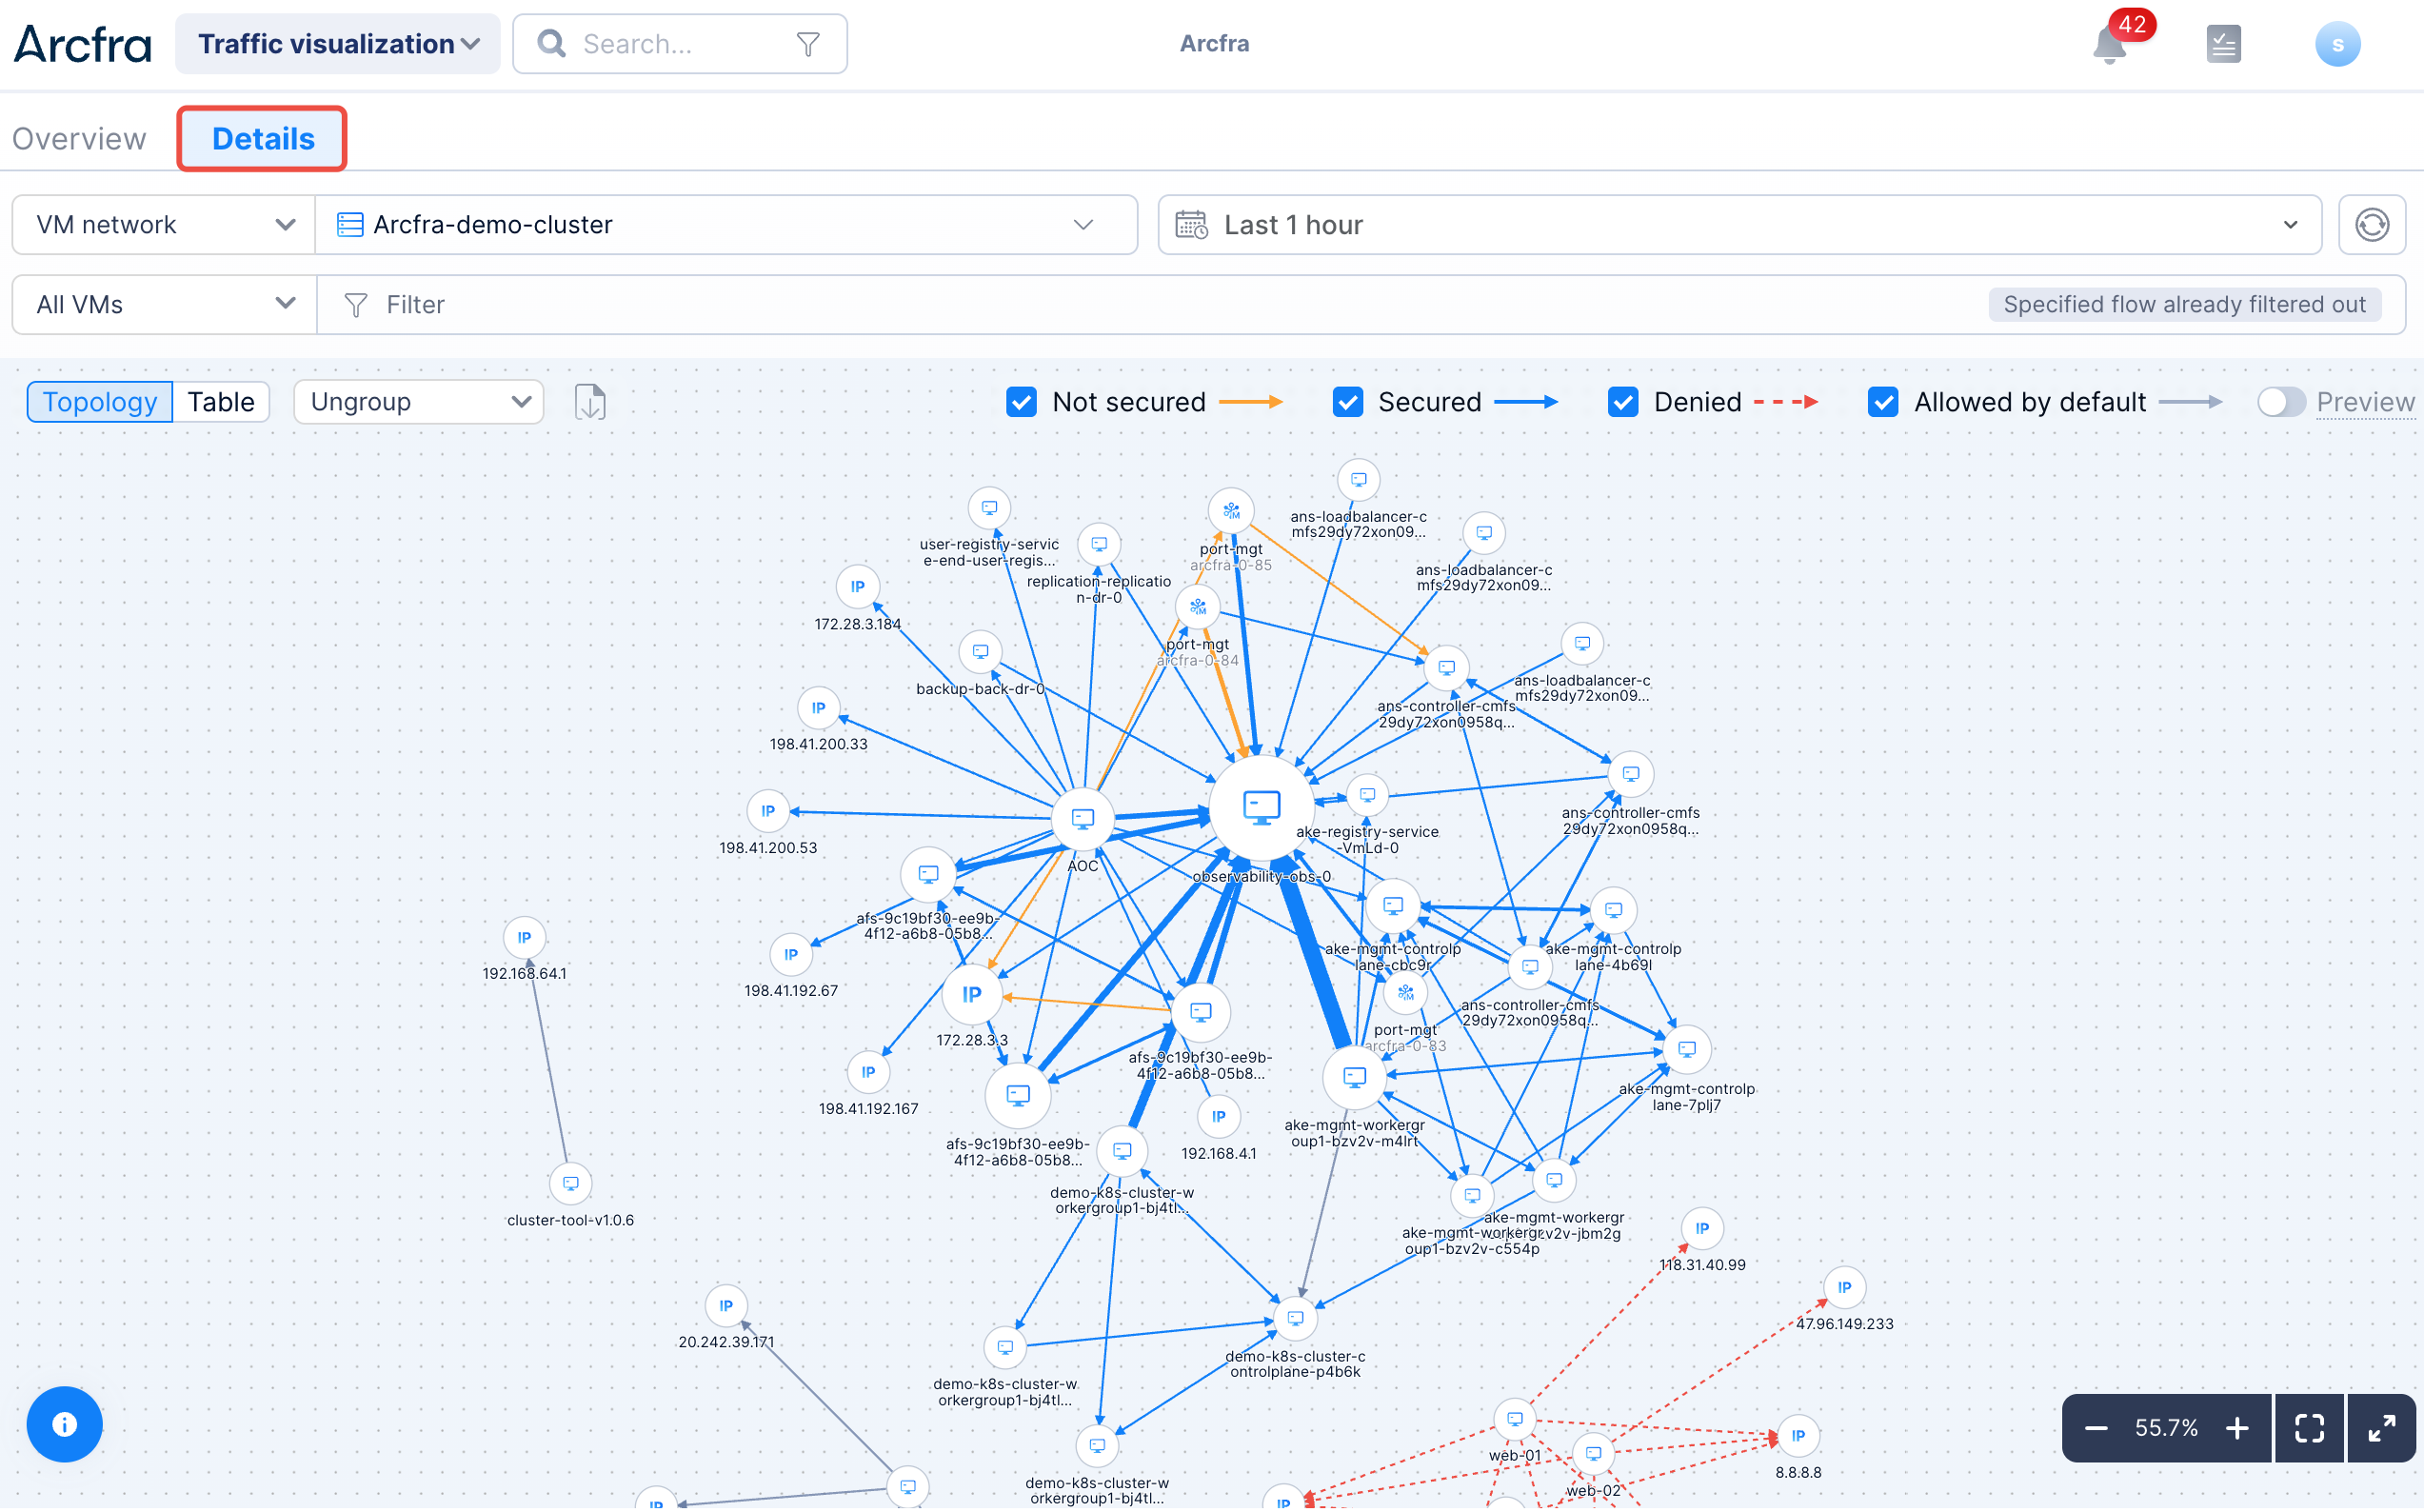Image resolution: width=2424 pixels, height=1512 pixels.
Task: Click the Arcfra title text
Action: (1214, 44)
